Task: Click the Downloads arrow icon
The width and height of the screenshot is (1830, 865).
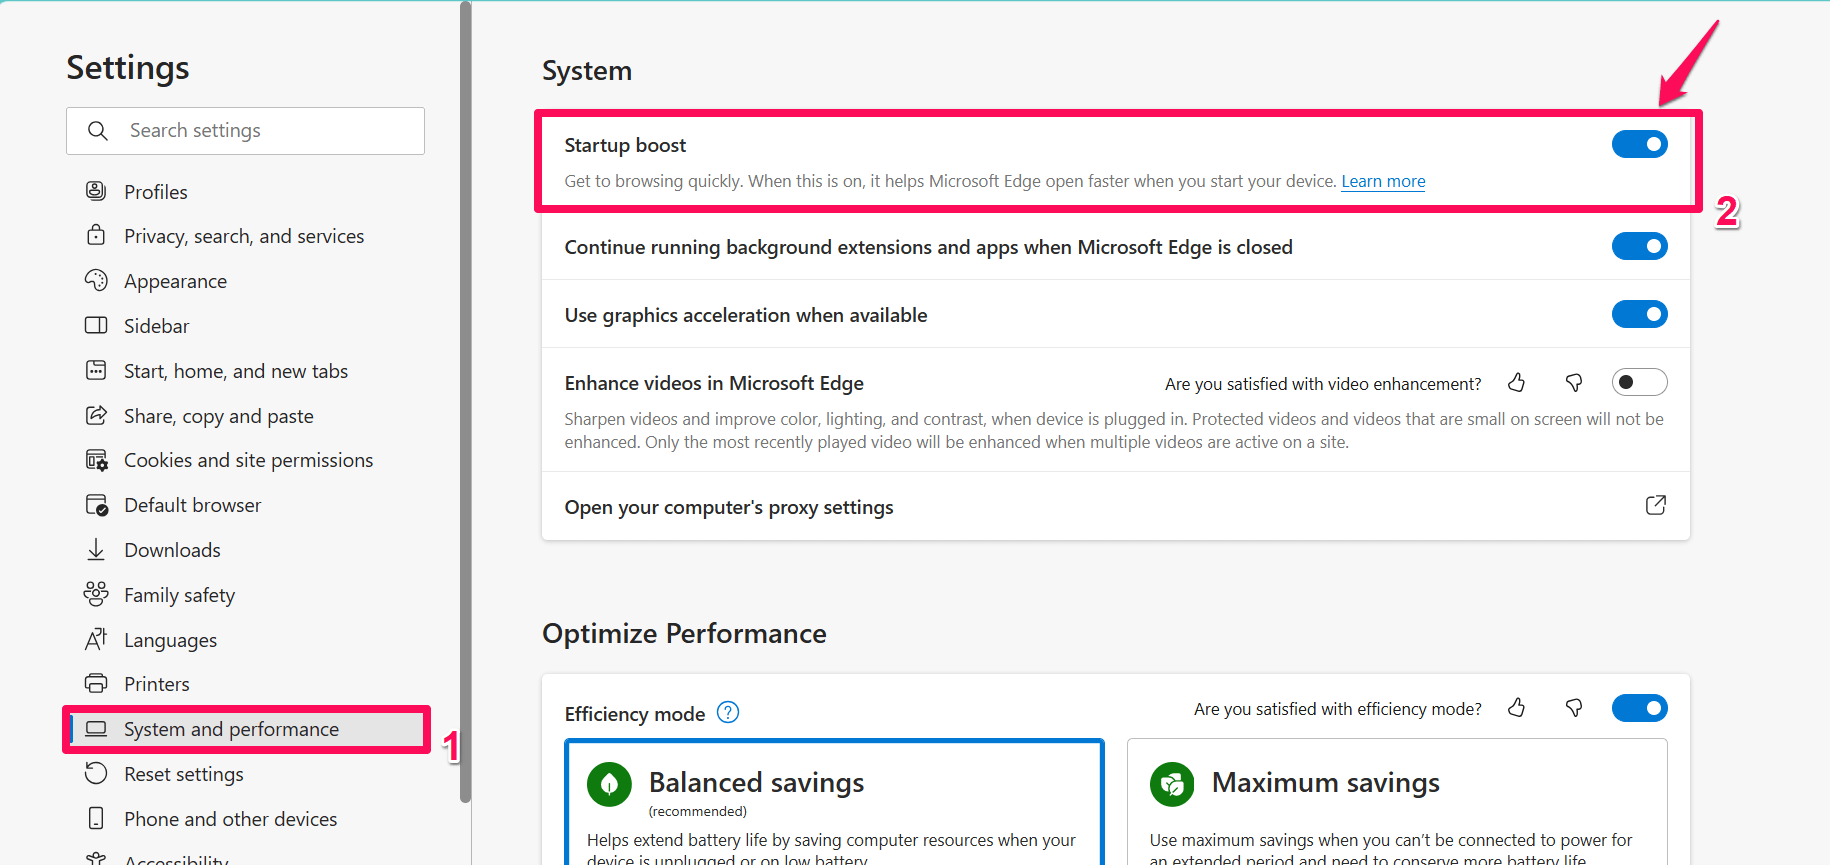Action: [96, 549]
